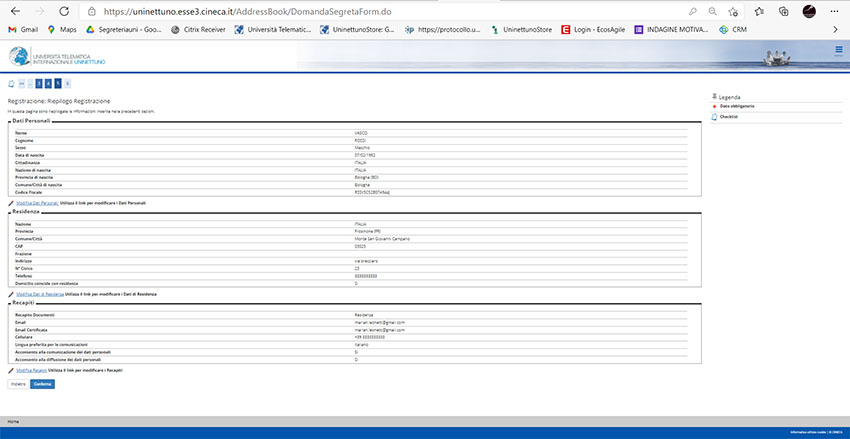Open the hamburger menu in the site header
This screenshot has width=850, height=439.
point(838,49)
